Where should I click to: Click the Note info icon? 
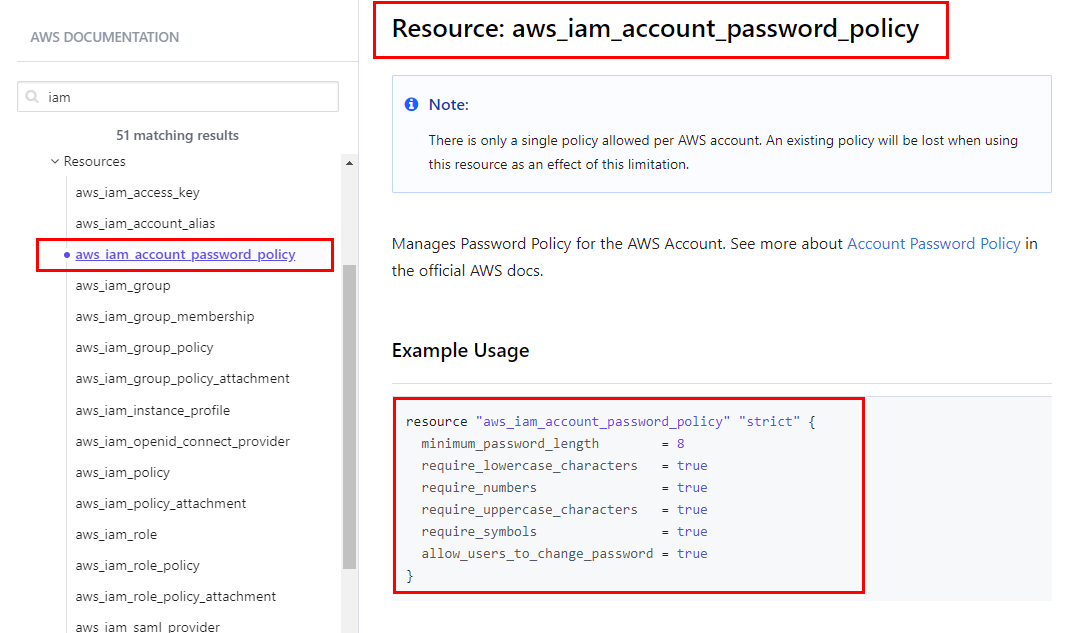[412, 104]
